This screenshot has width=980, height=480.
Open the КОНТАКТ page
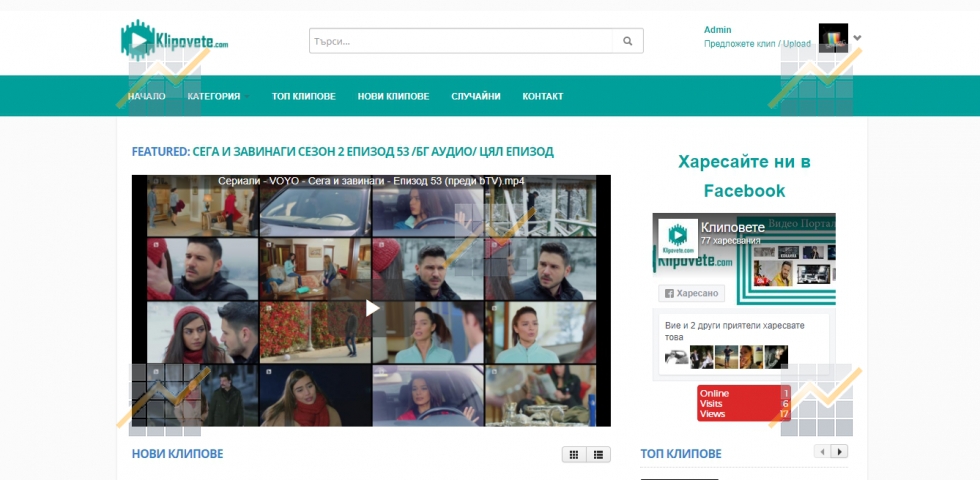tap(542, 96)
